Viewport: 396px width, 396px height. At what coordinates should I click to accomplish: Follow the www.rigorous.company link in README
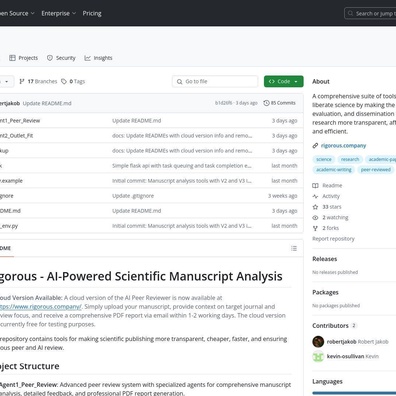click(41, 306)
